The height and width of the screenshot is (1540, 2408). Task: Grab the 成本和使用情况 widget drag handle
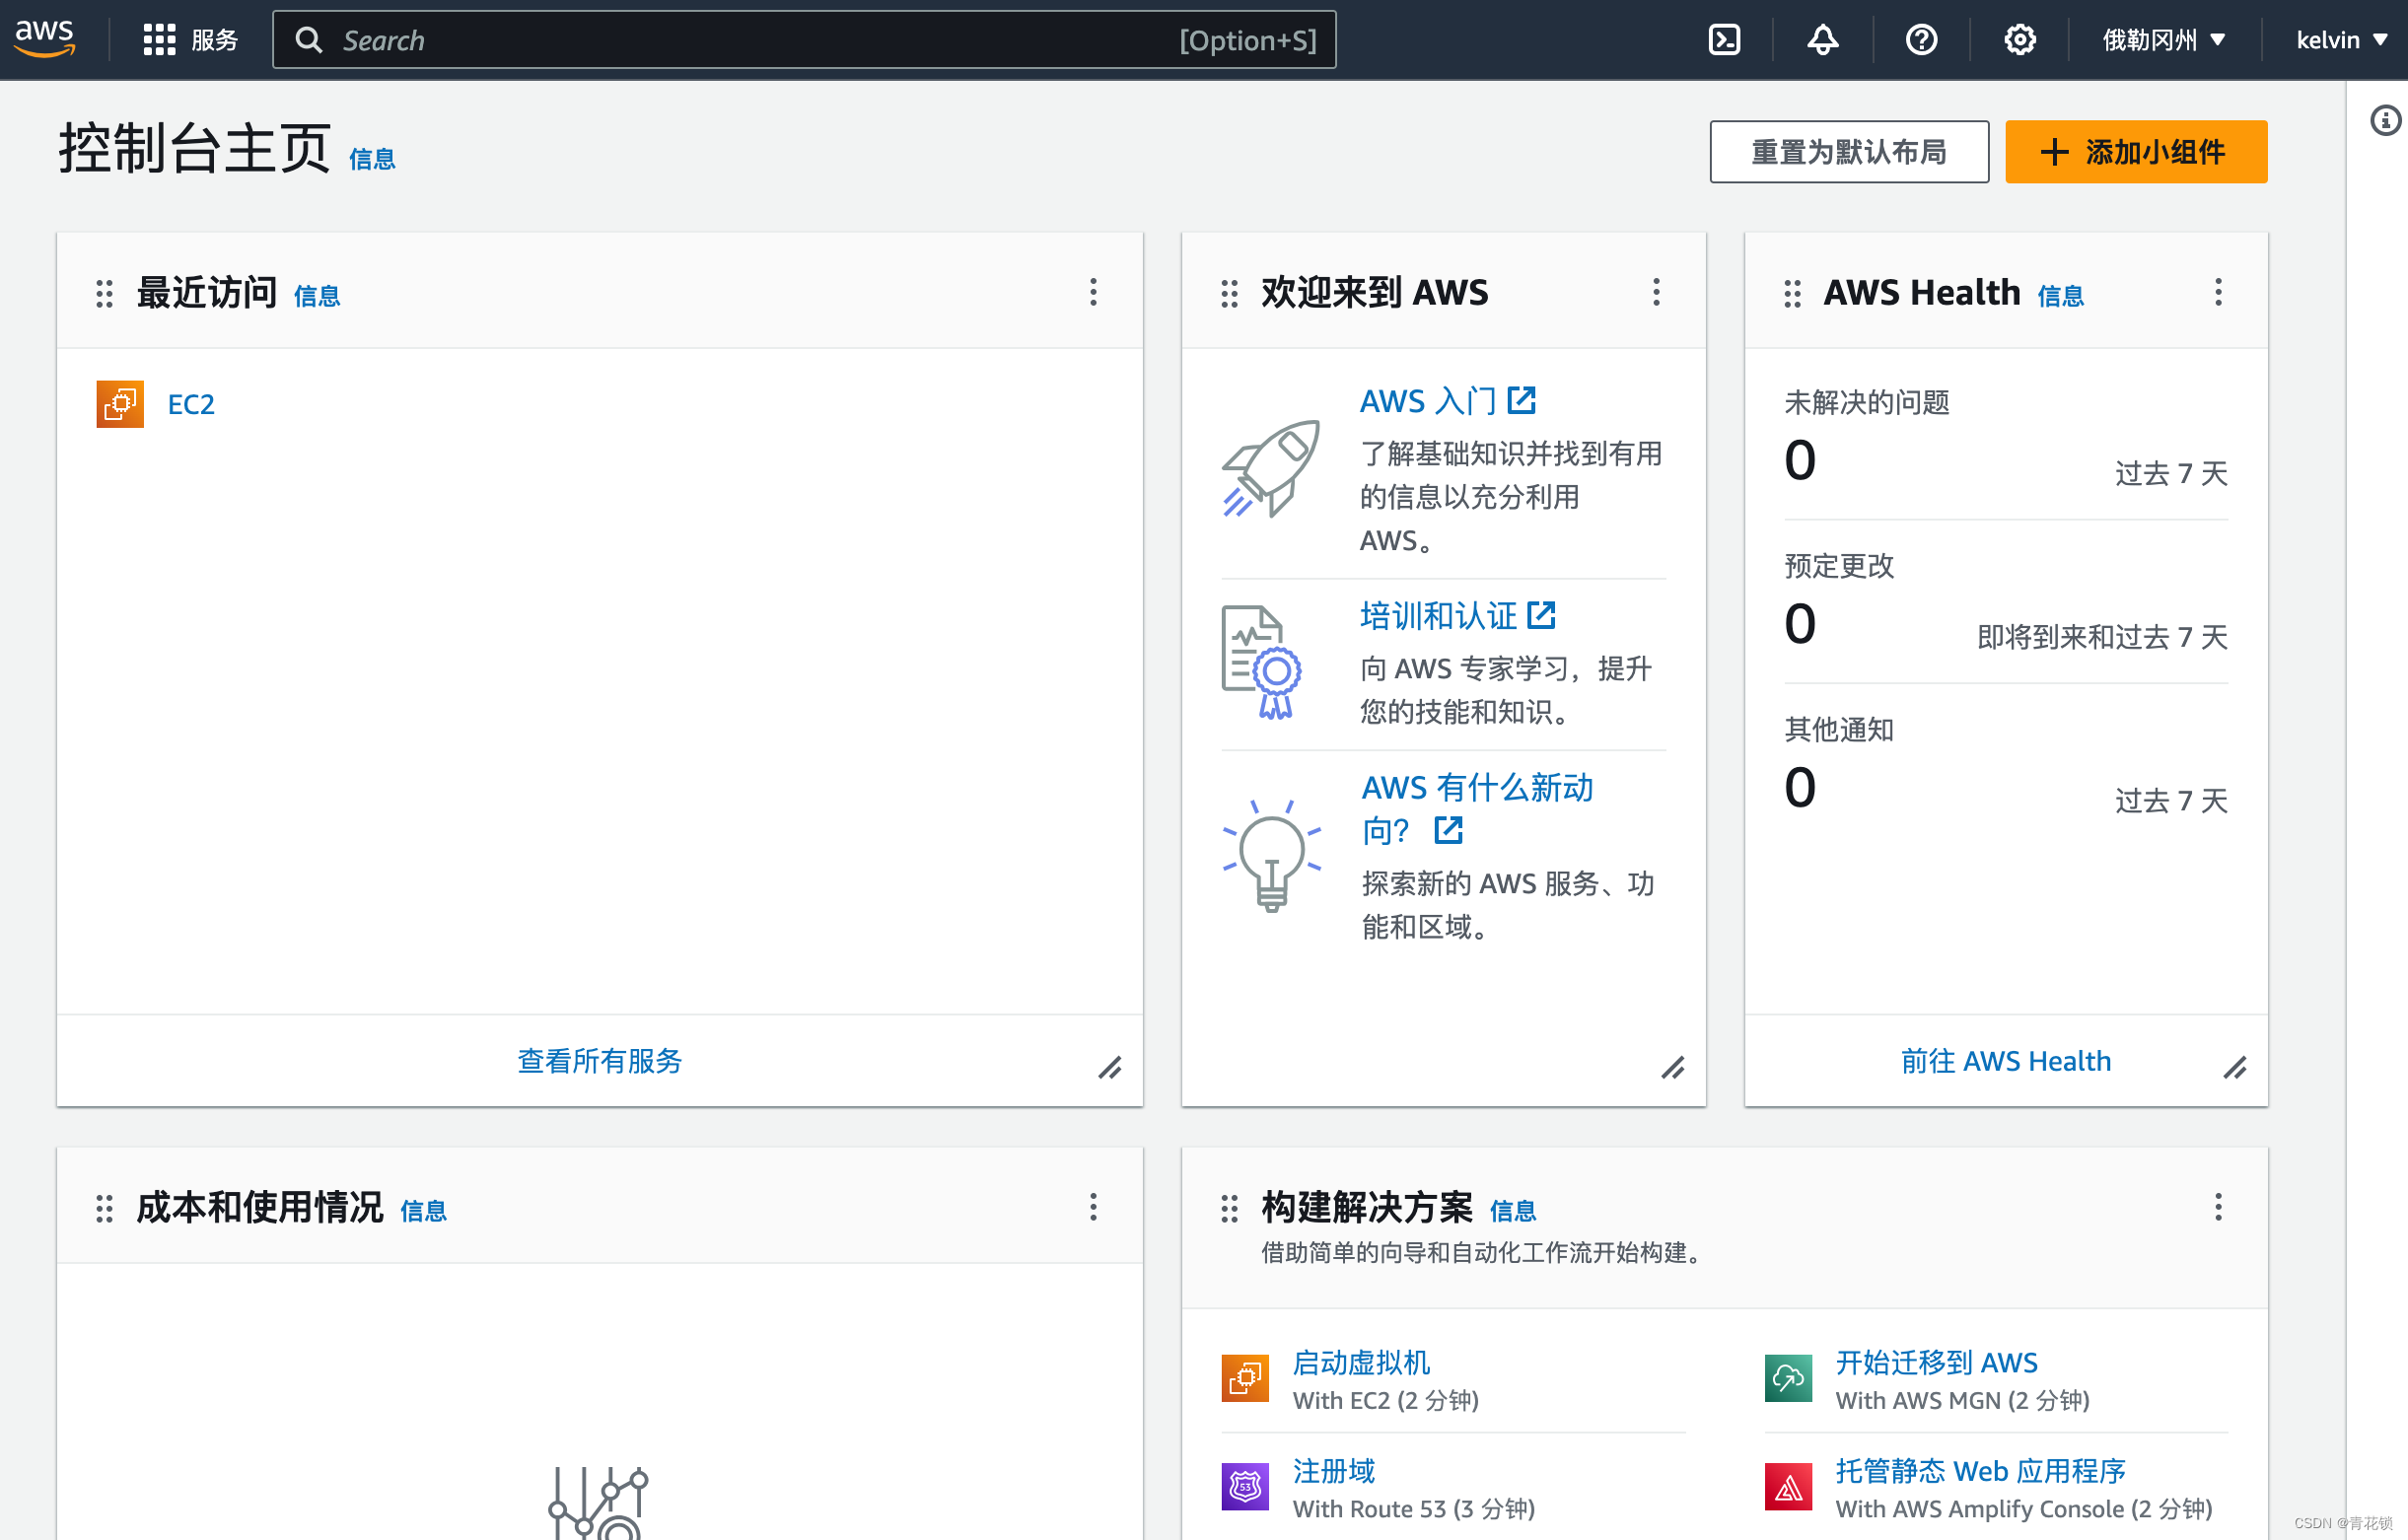(104, 1208)
